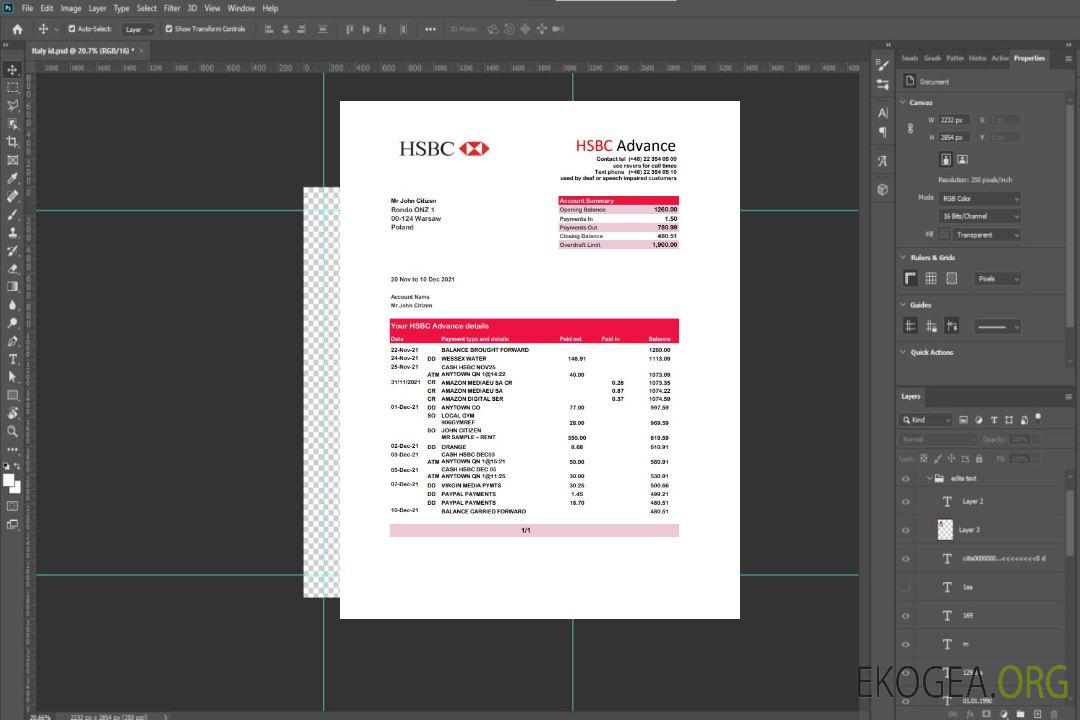Open the Image menu
The image size is (1080, 720).
[x=71, y=8]
